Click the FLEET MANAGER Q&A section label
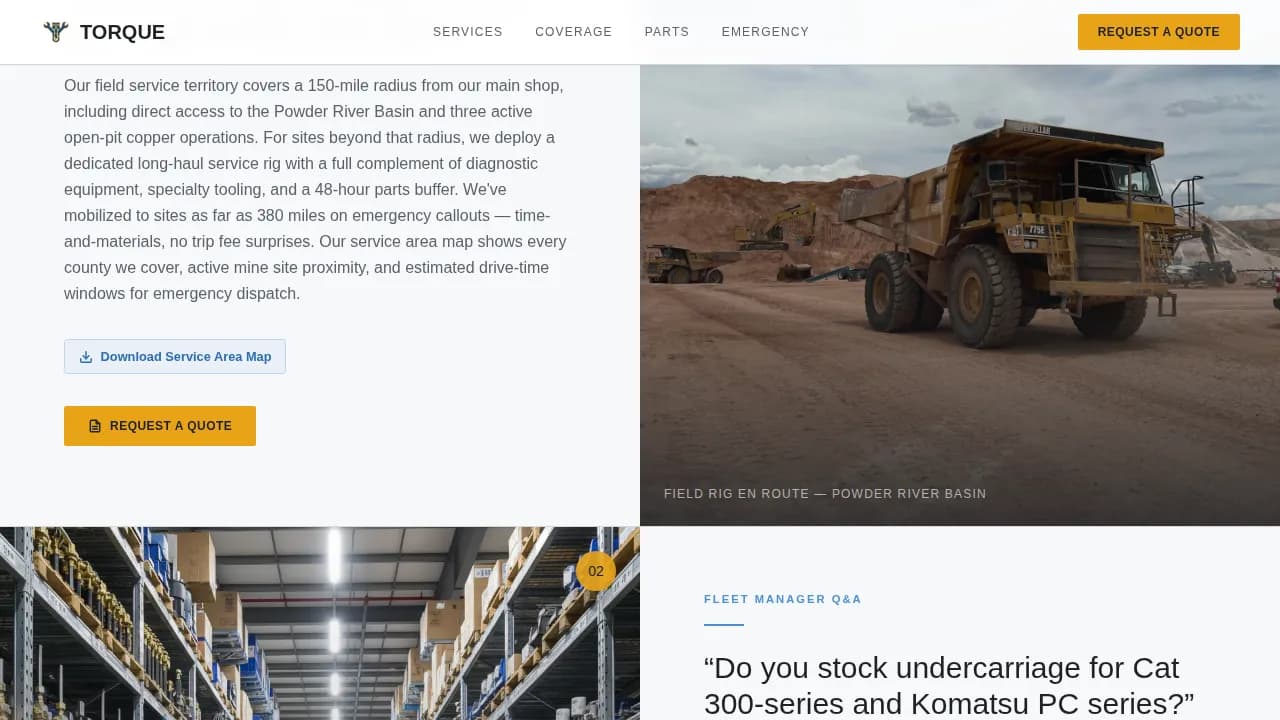Screen dimensions: 1280x720 (783, 599)
